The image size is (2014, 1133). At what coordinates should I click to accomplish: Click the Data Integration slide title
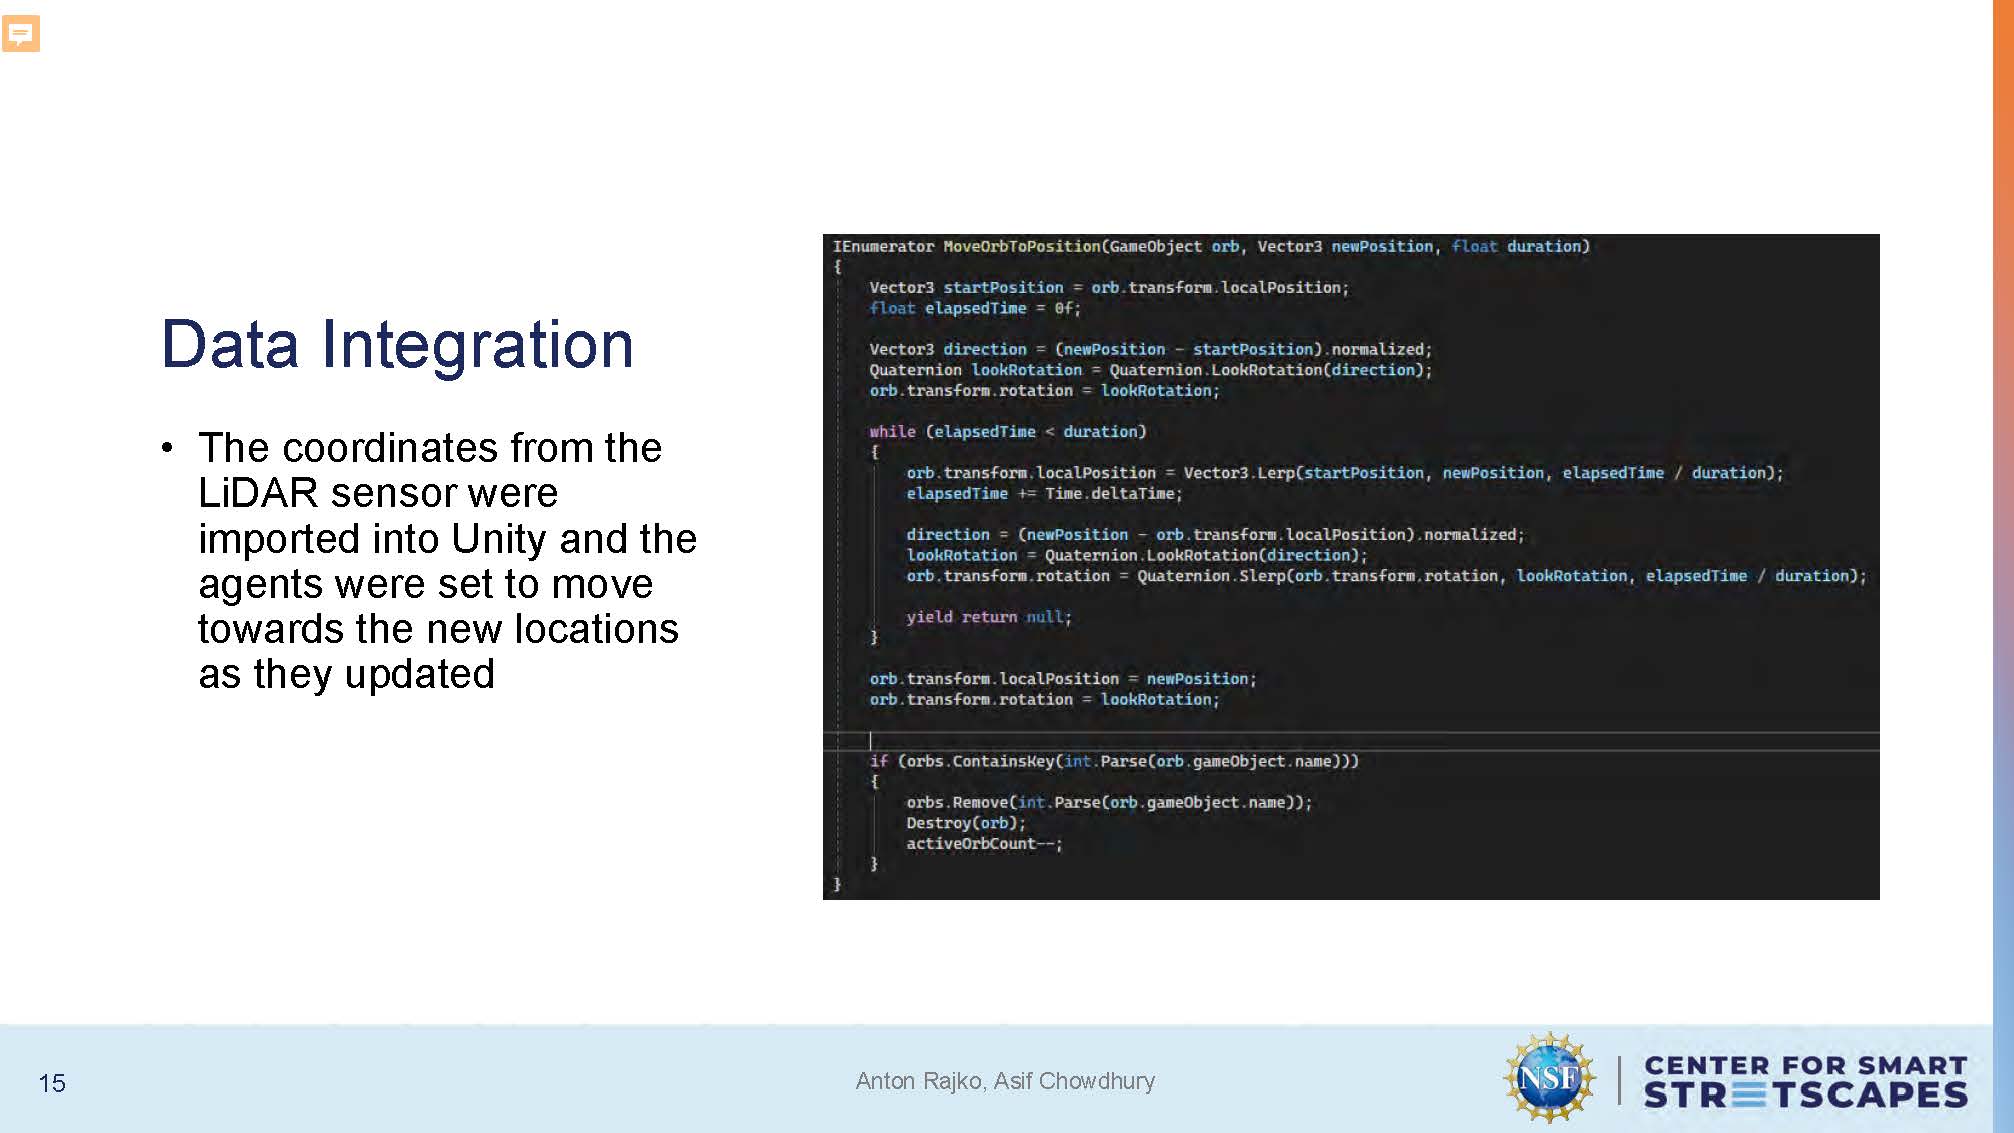[x=397, y=344]
